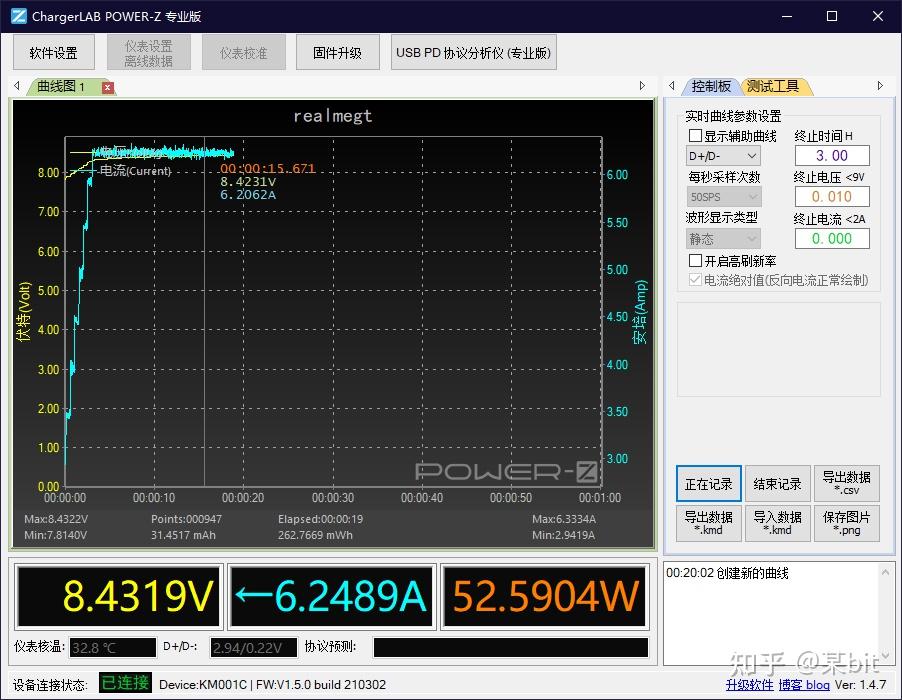Click the 升级软件 link

pos(749,684)
